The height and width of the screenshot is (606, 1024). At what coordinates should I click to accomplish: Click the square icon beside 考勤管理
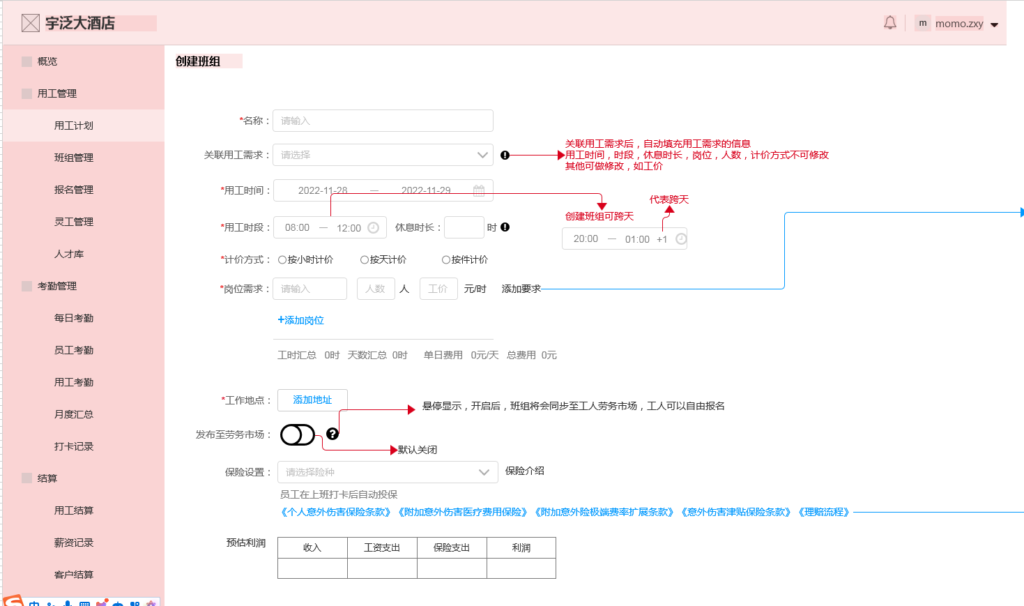coord(27,286)
